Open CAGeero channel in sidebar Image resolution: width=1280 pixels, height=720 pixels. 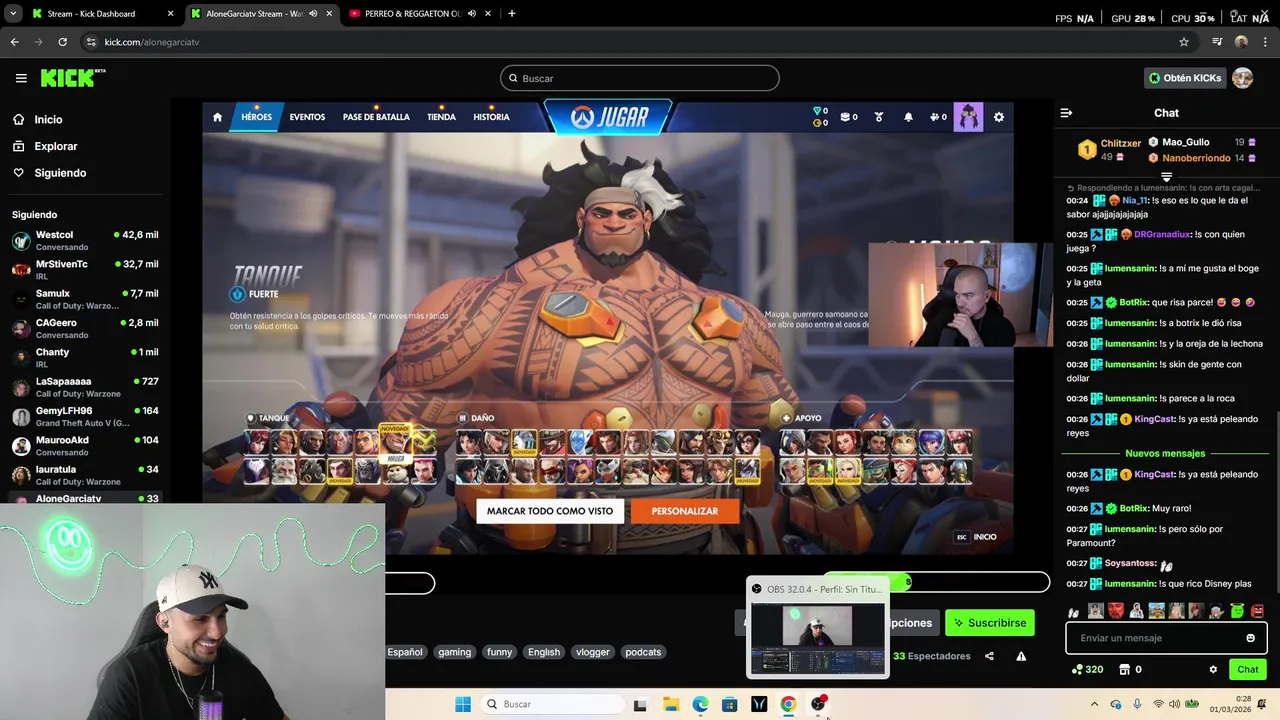(x=85, y=328)
